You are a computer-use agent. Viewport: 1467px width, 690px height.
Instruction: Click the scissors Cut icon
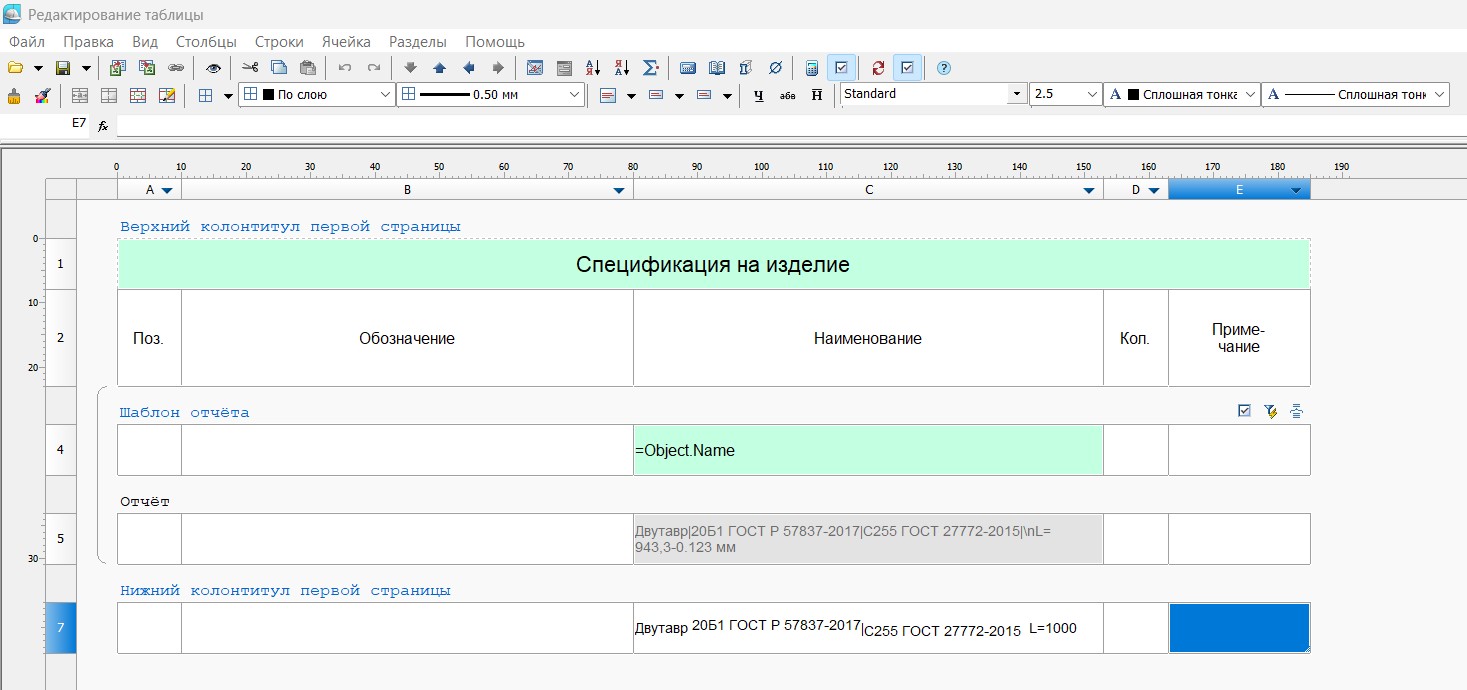(x=250, y=68)
